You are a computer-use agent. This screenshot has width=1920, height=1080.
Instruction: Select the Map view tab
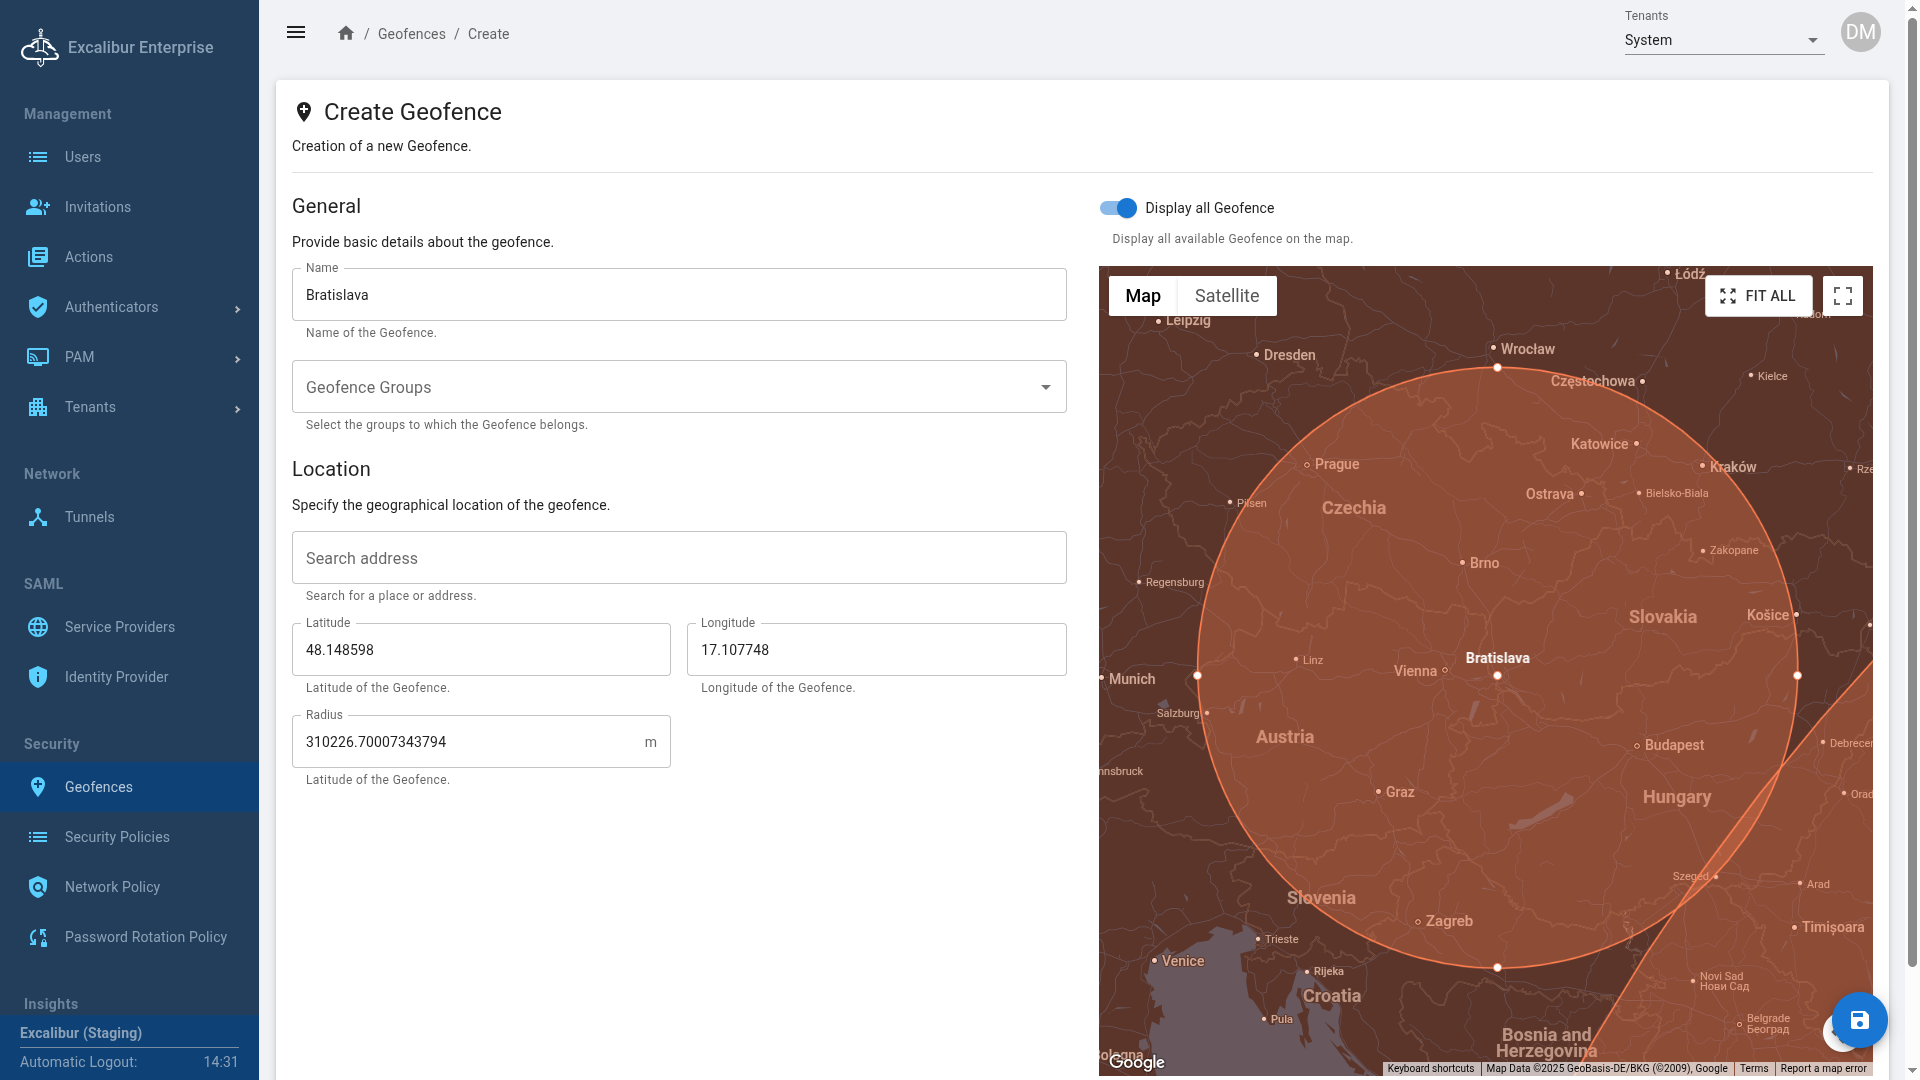coord(1142,296)
